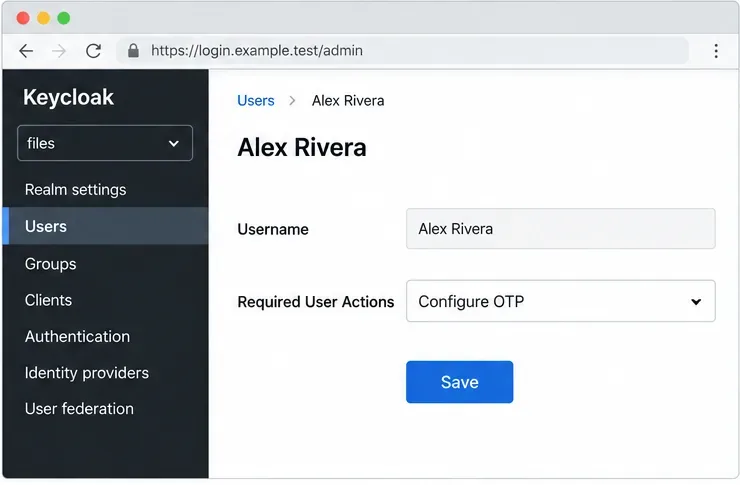This screenshot has height=485, width=740.
Task: Click the Users breadcrumb link
Action: [x=256, y=100]
